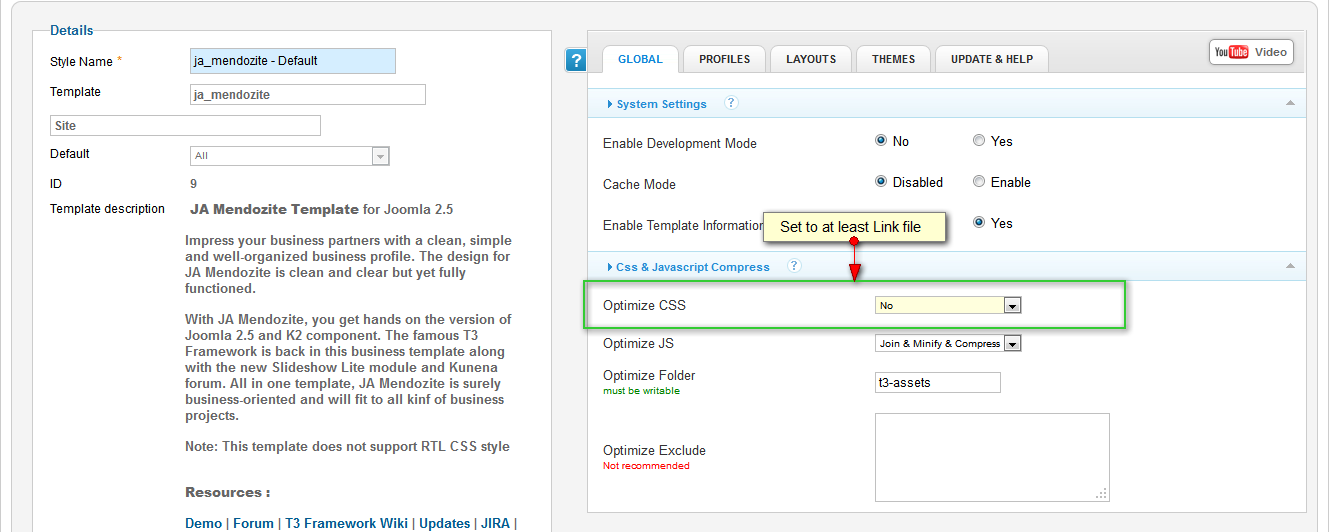Click the Style Name text field
The height and width of the screenshot is (532, 1331).
(293, 61)
